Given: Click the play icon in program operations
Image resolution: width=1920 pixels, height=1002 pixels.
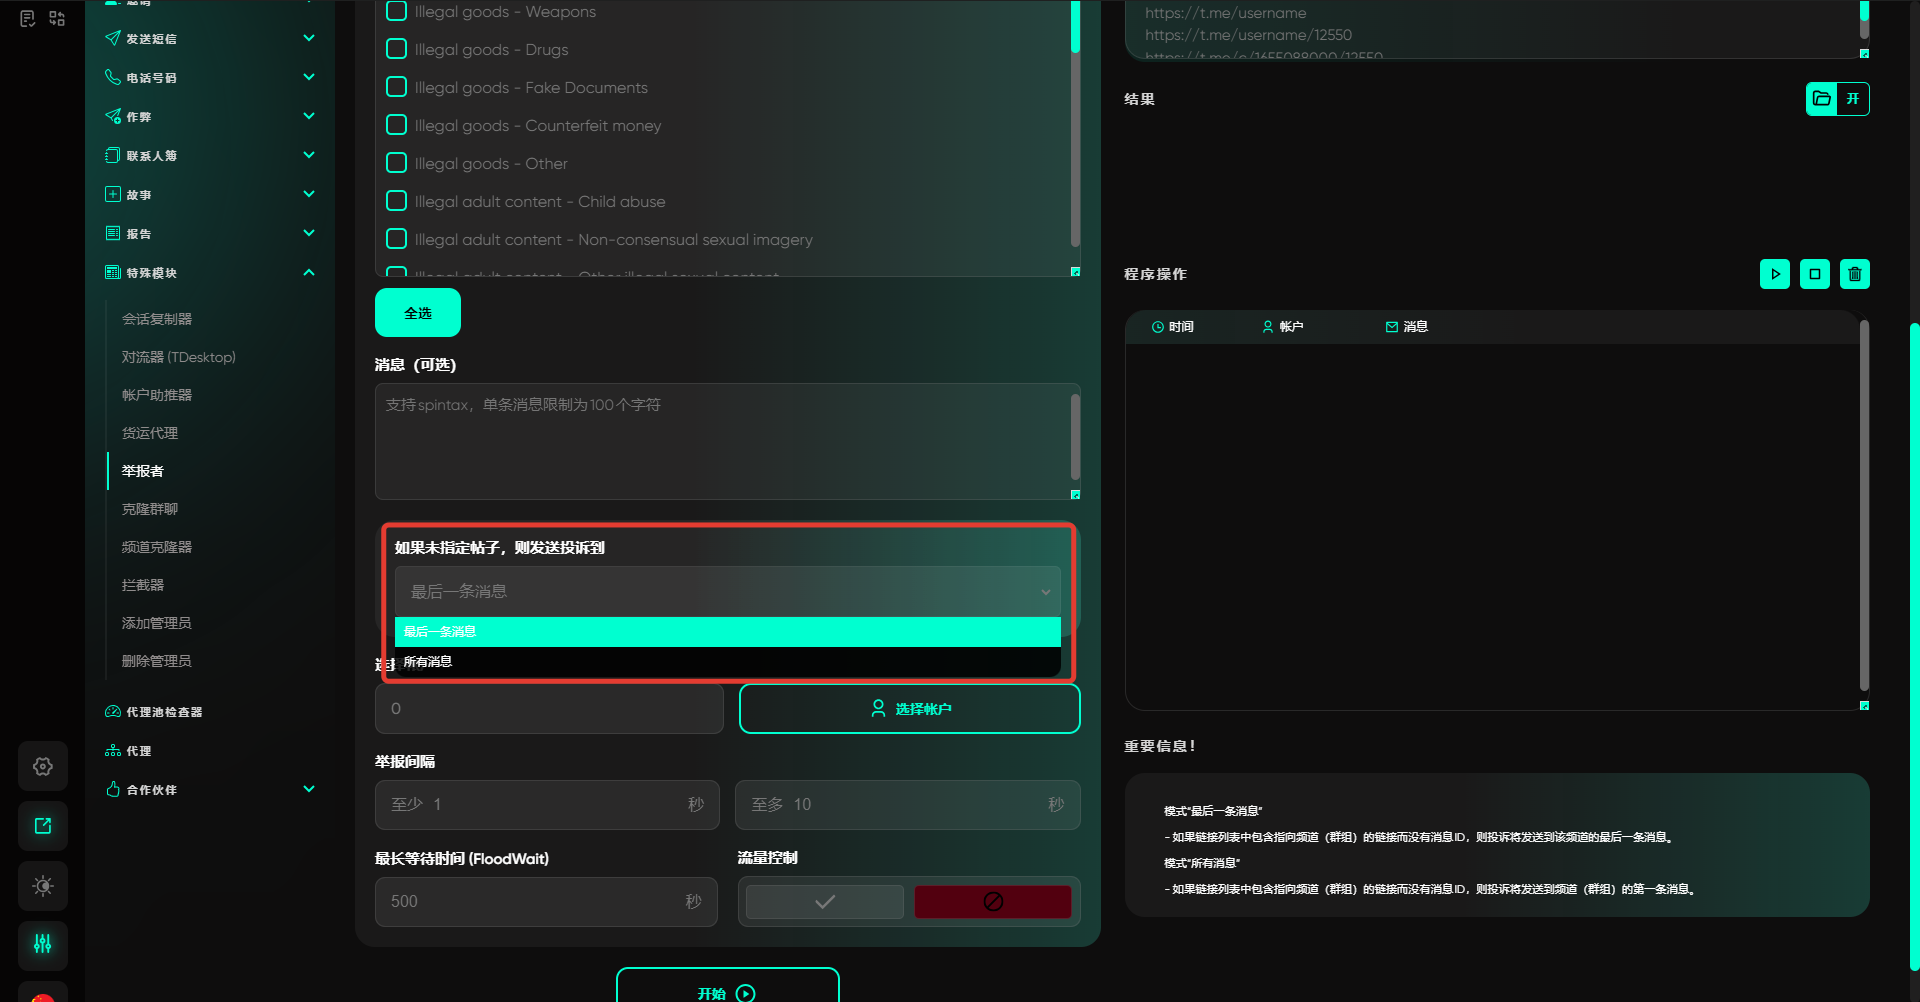Looking at the screenshot, I should coord(1774,274).
